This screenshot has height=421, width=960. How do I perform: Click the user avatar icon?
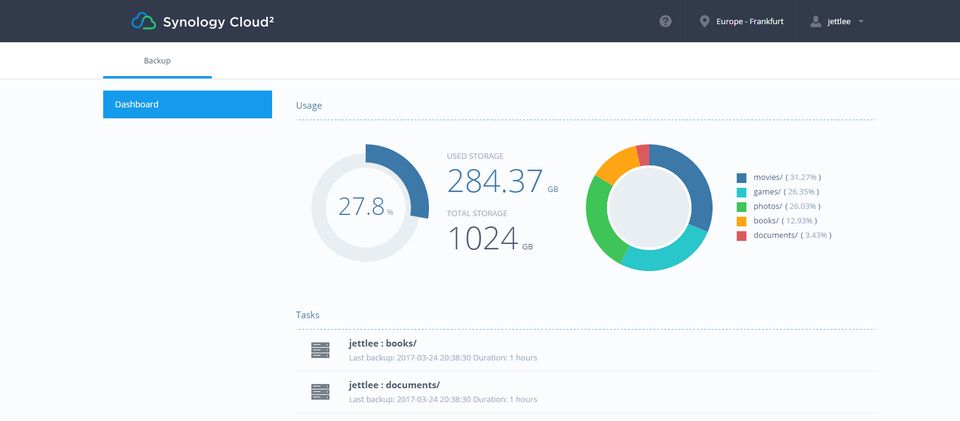pos(815,21)
